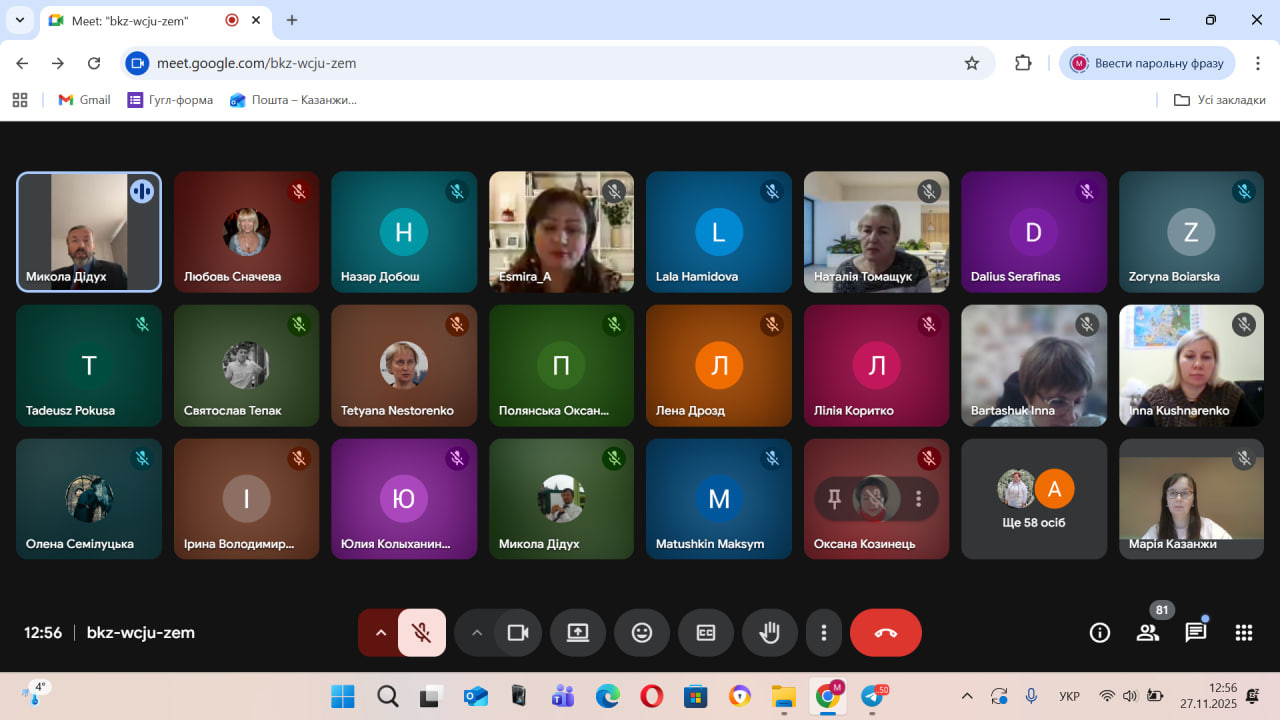Open meeting details info icon
The height and width of the screenshot is (720, 1280).
click(x=1100, y=632)
